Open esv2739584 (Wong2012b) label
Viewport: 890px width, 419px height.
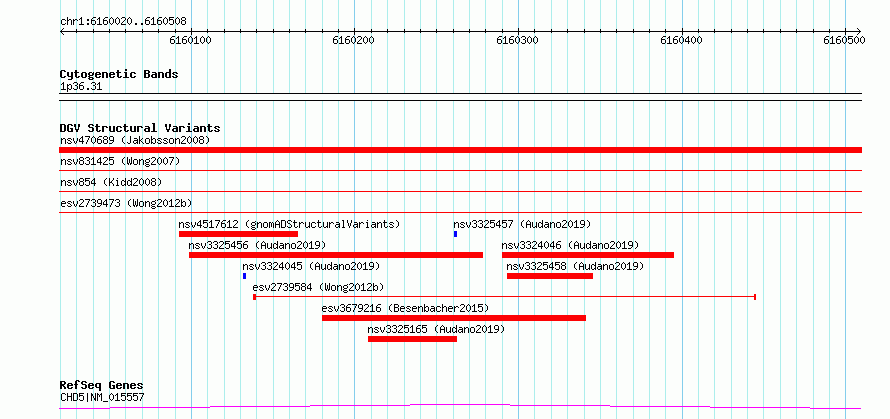pyautogui.click(x=318, y=287)
